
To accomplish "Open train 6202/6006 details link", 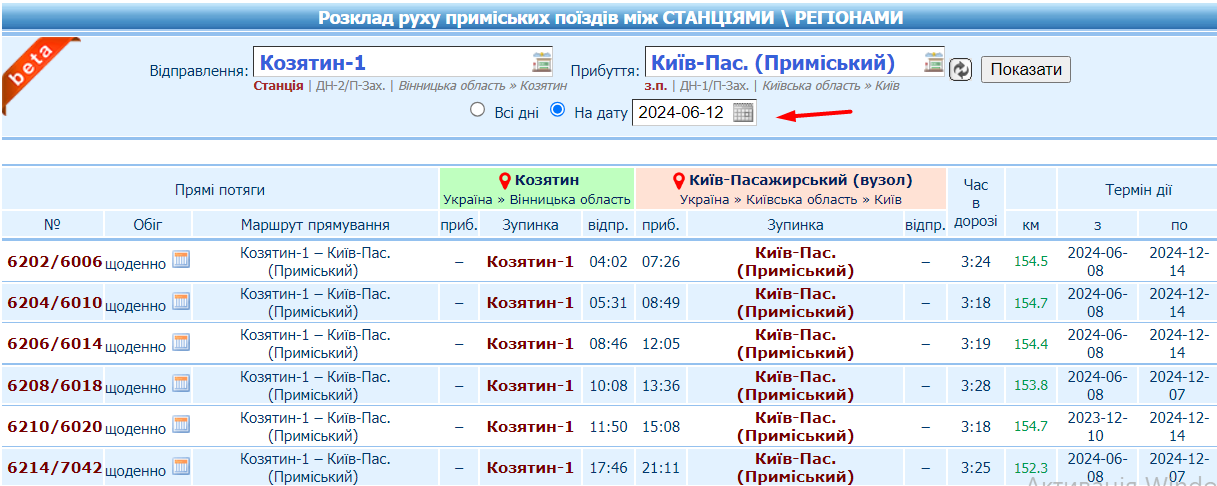I will [55, 262].
